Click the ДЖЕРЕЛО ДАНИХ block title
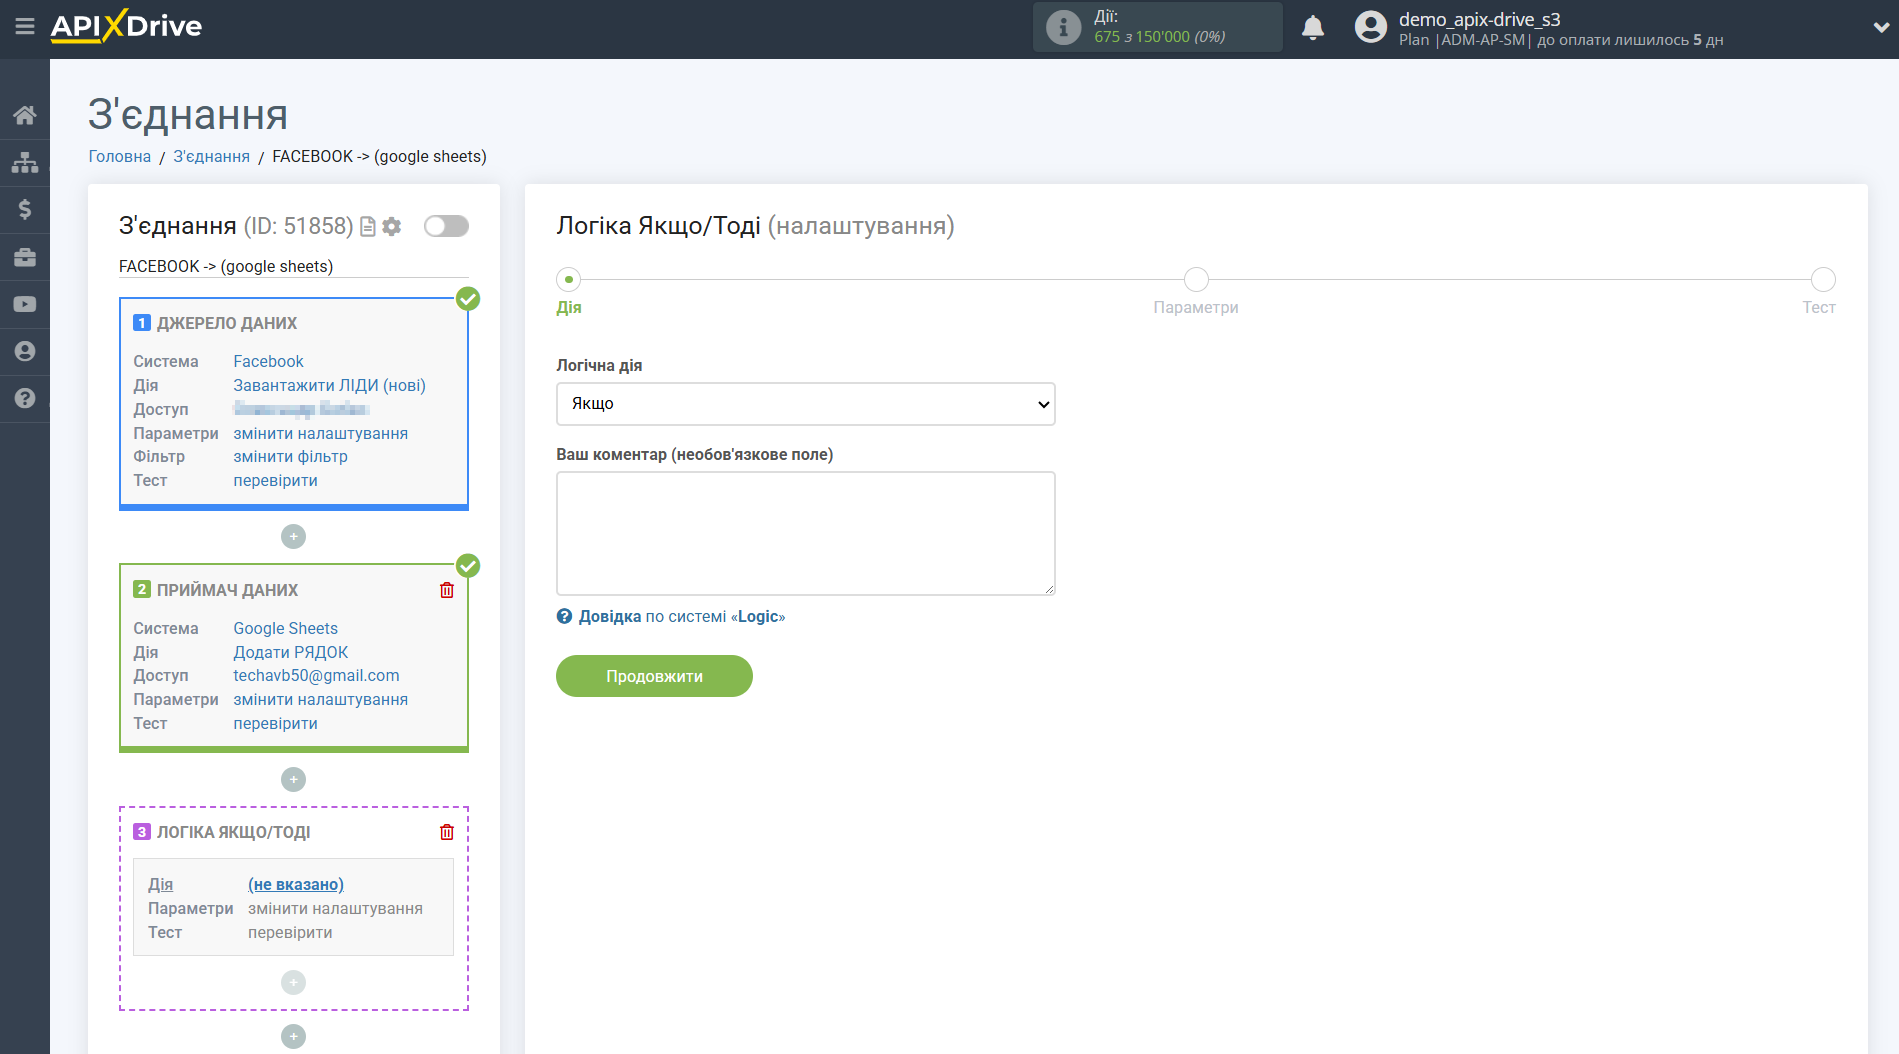Viewport: 1899px width, 1054px height. (227, 323)
